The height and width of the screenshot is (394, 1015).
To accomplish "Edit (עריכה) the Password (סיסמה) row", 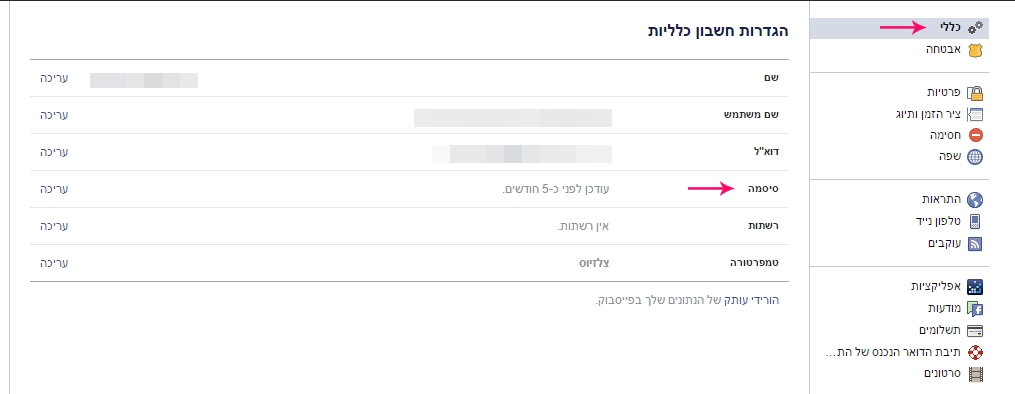I will pyautogui.click(x=54, y=189).
